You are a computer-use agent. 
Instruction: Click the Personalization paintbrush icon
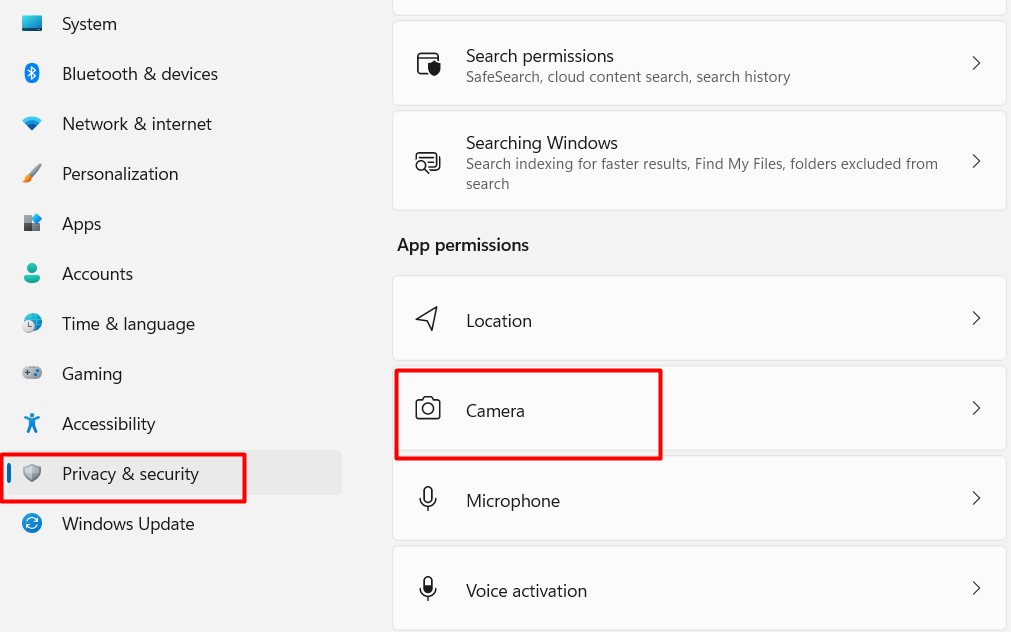click(x=32, y=174)
